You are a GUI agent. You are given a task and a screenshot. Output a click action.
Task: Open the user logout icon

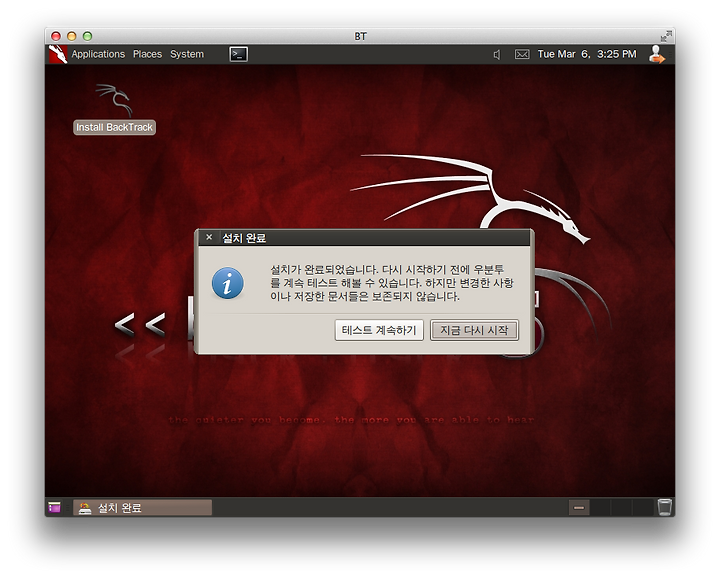(657, 54)
